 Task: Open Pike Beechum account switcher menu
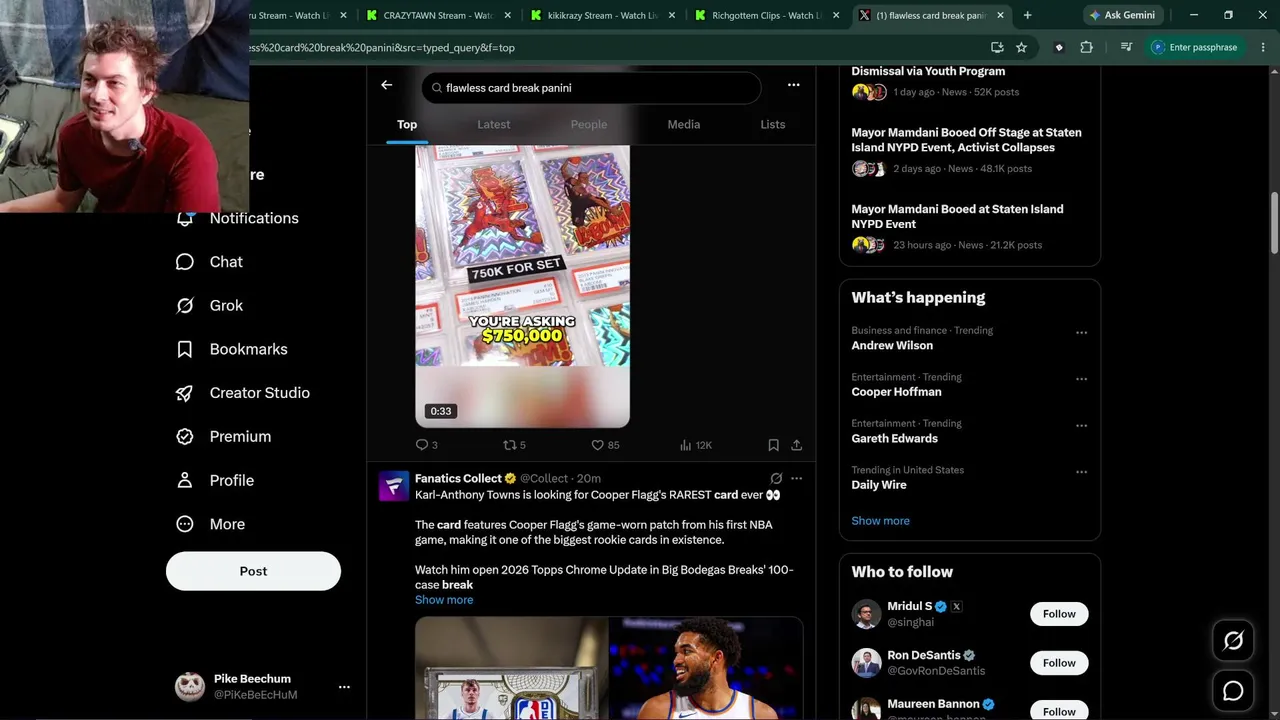pos(344,687)
